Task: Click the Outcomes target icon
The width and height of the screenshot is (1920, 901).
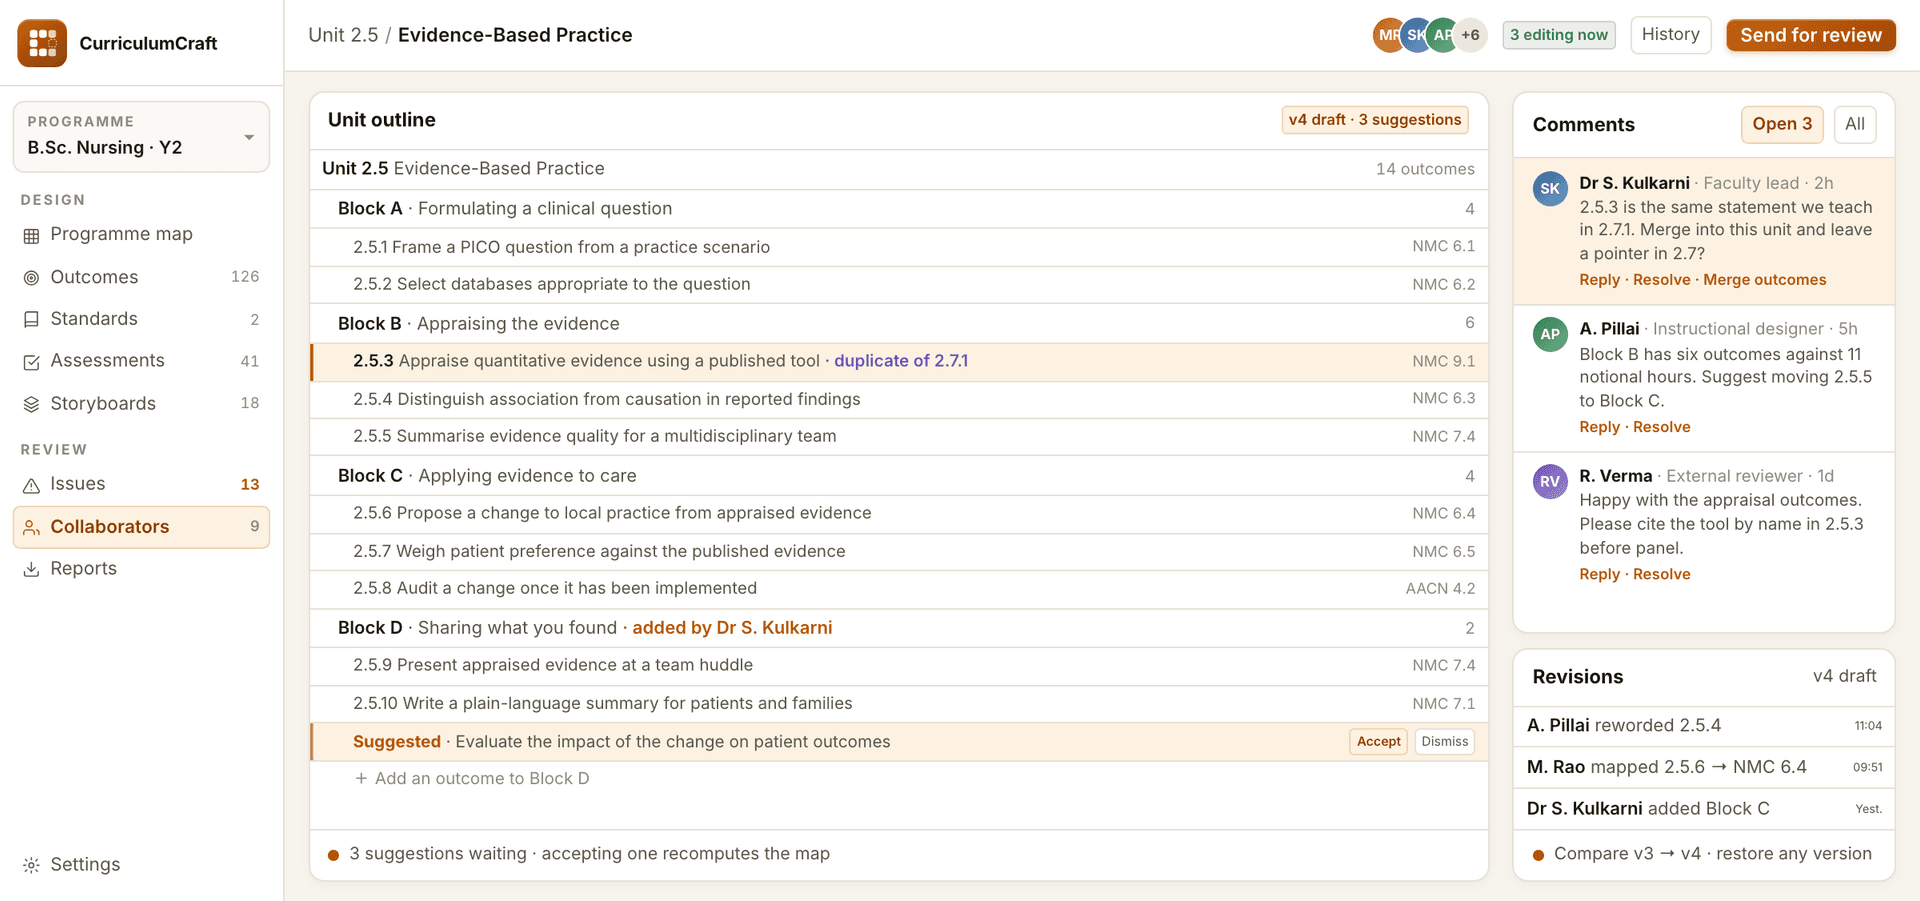Action: tap(32, 277)
